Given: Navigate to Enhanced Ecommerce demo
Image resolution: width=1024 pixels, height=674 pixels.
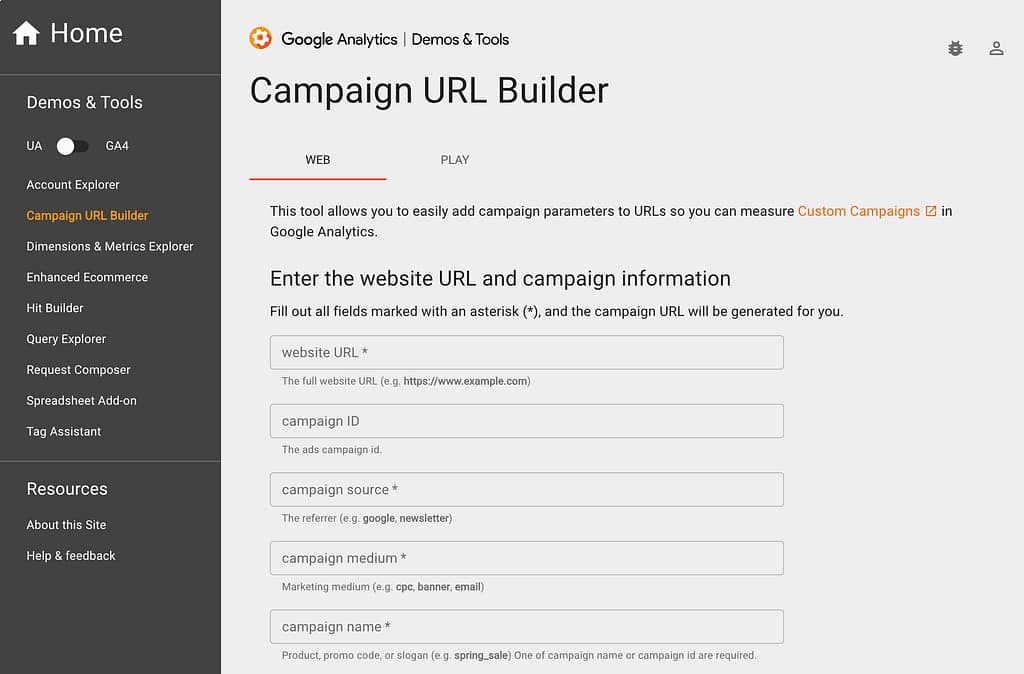Looking at the screenshot, I should 86,277.
